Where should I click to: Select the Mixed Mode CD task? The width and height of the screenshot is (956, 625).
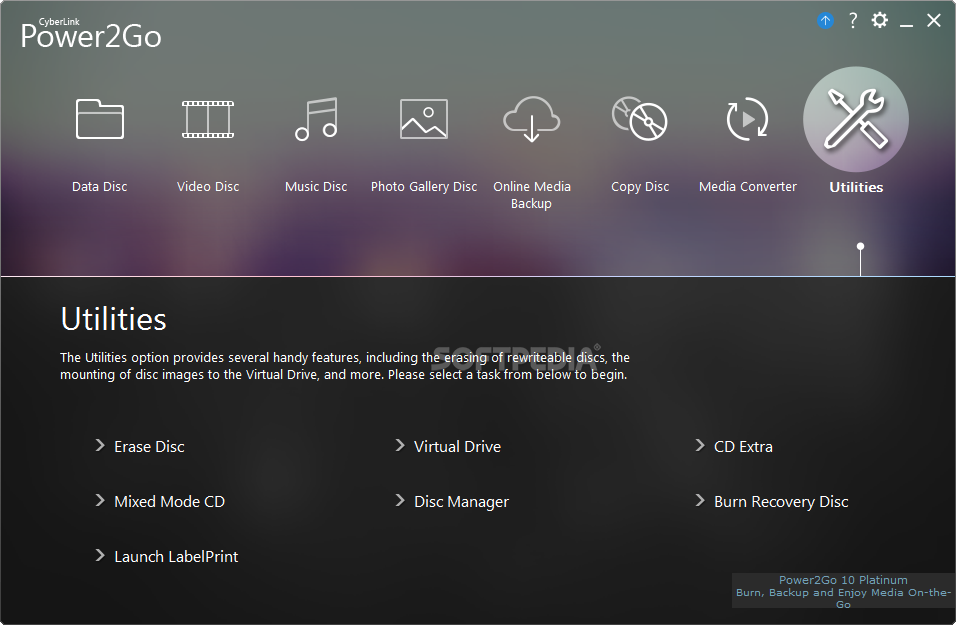tap(169, 502)
